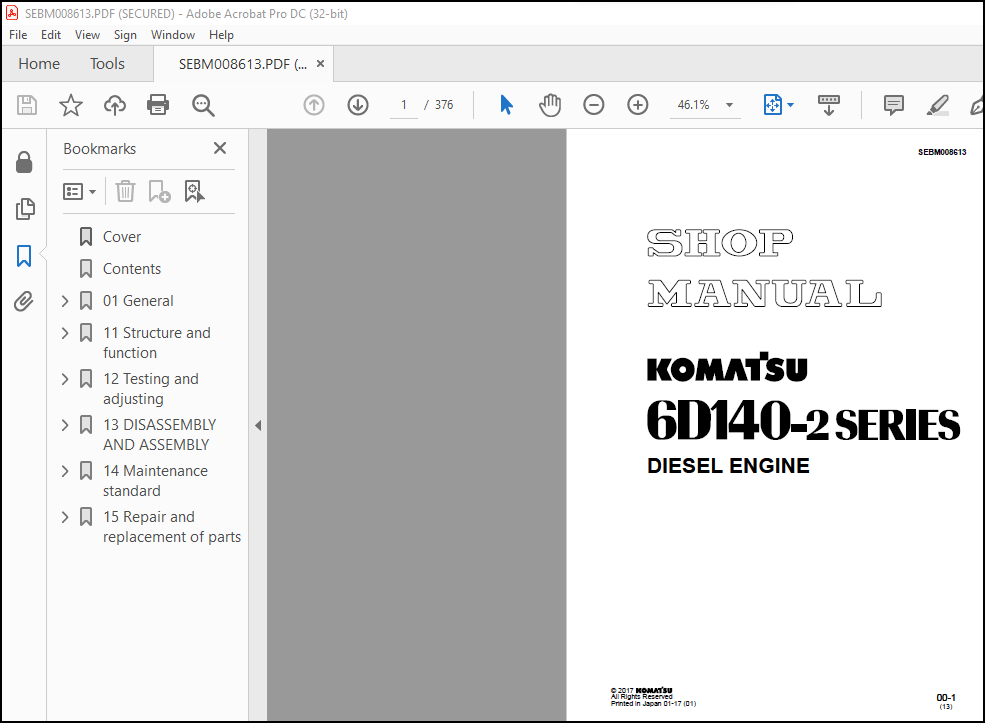Click the SEBM008613 code on the page

tap(942, 152)
